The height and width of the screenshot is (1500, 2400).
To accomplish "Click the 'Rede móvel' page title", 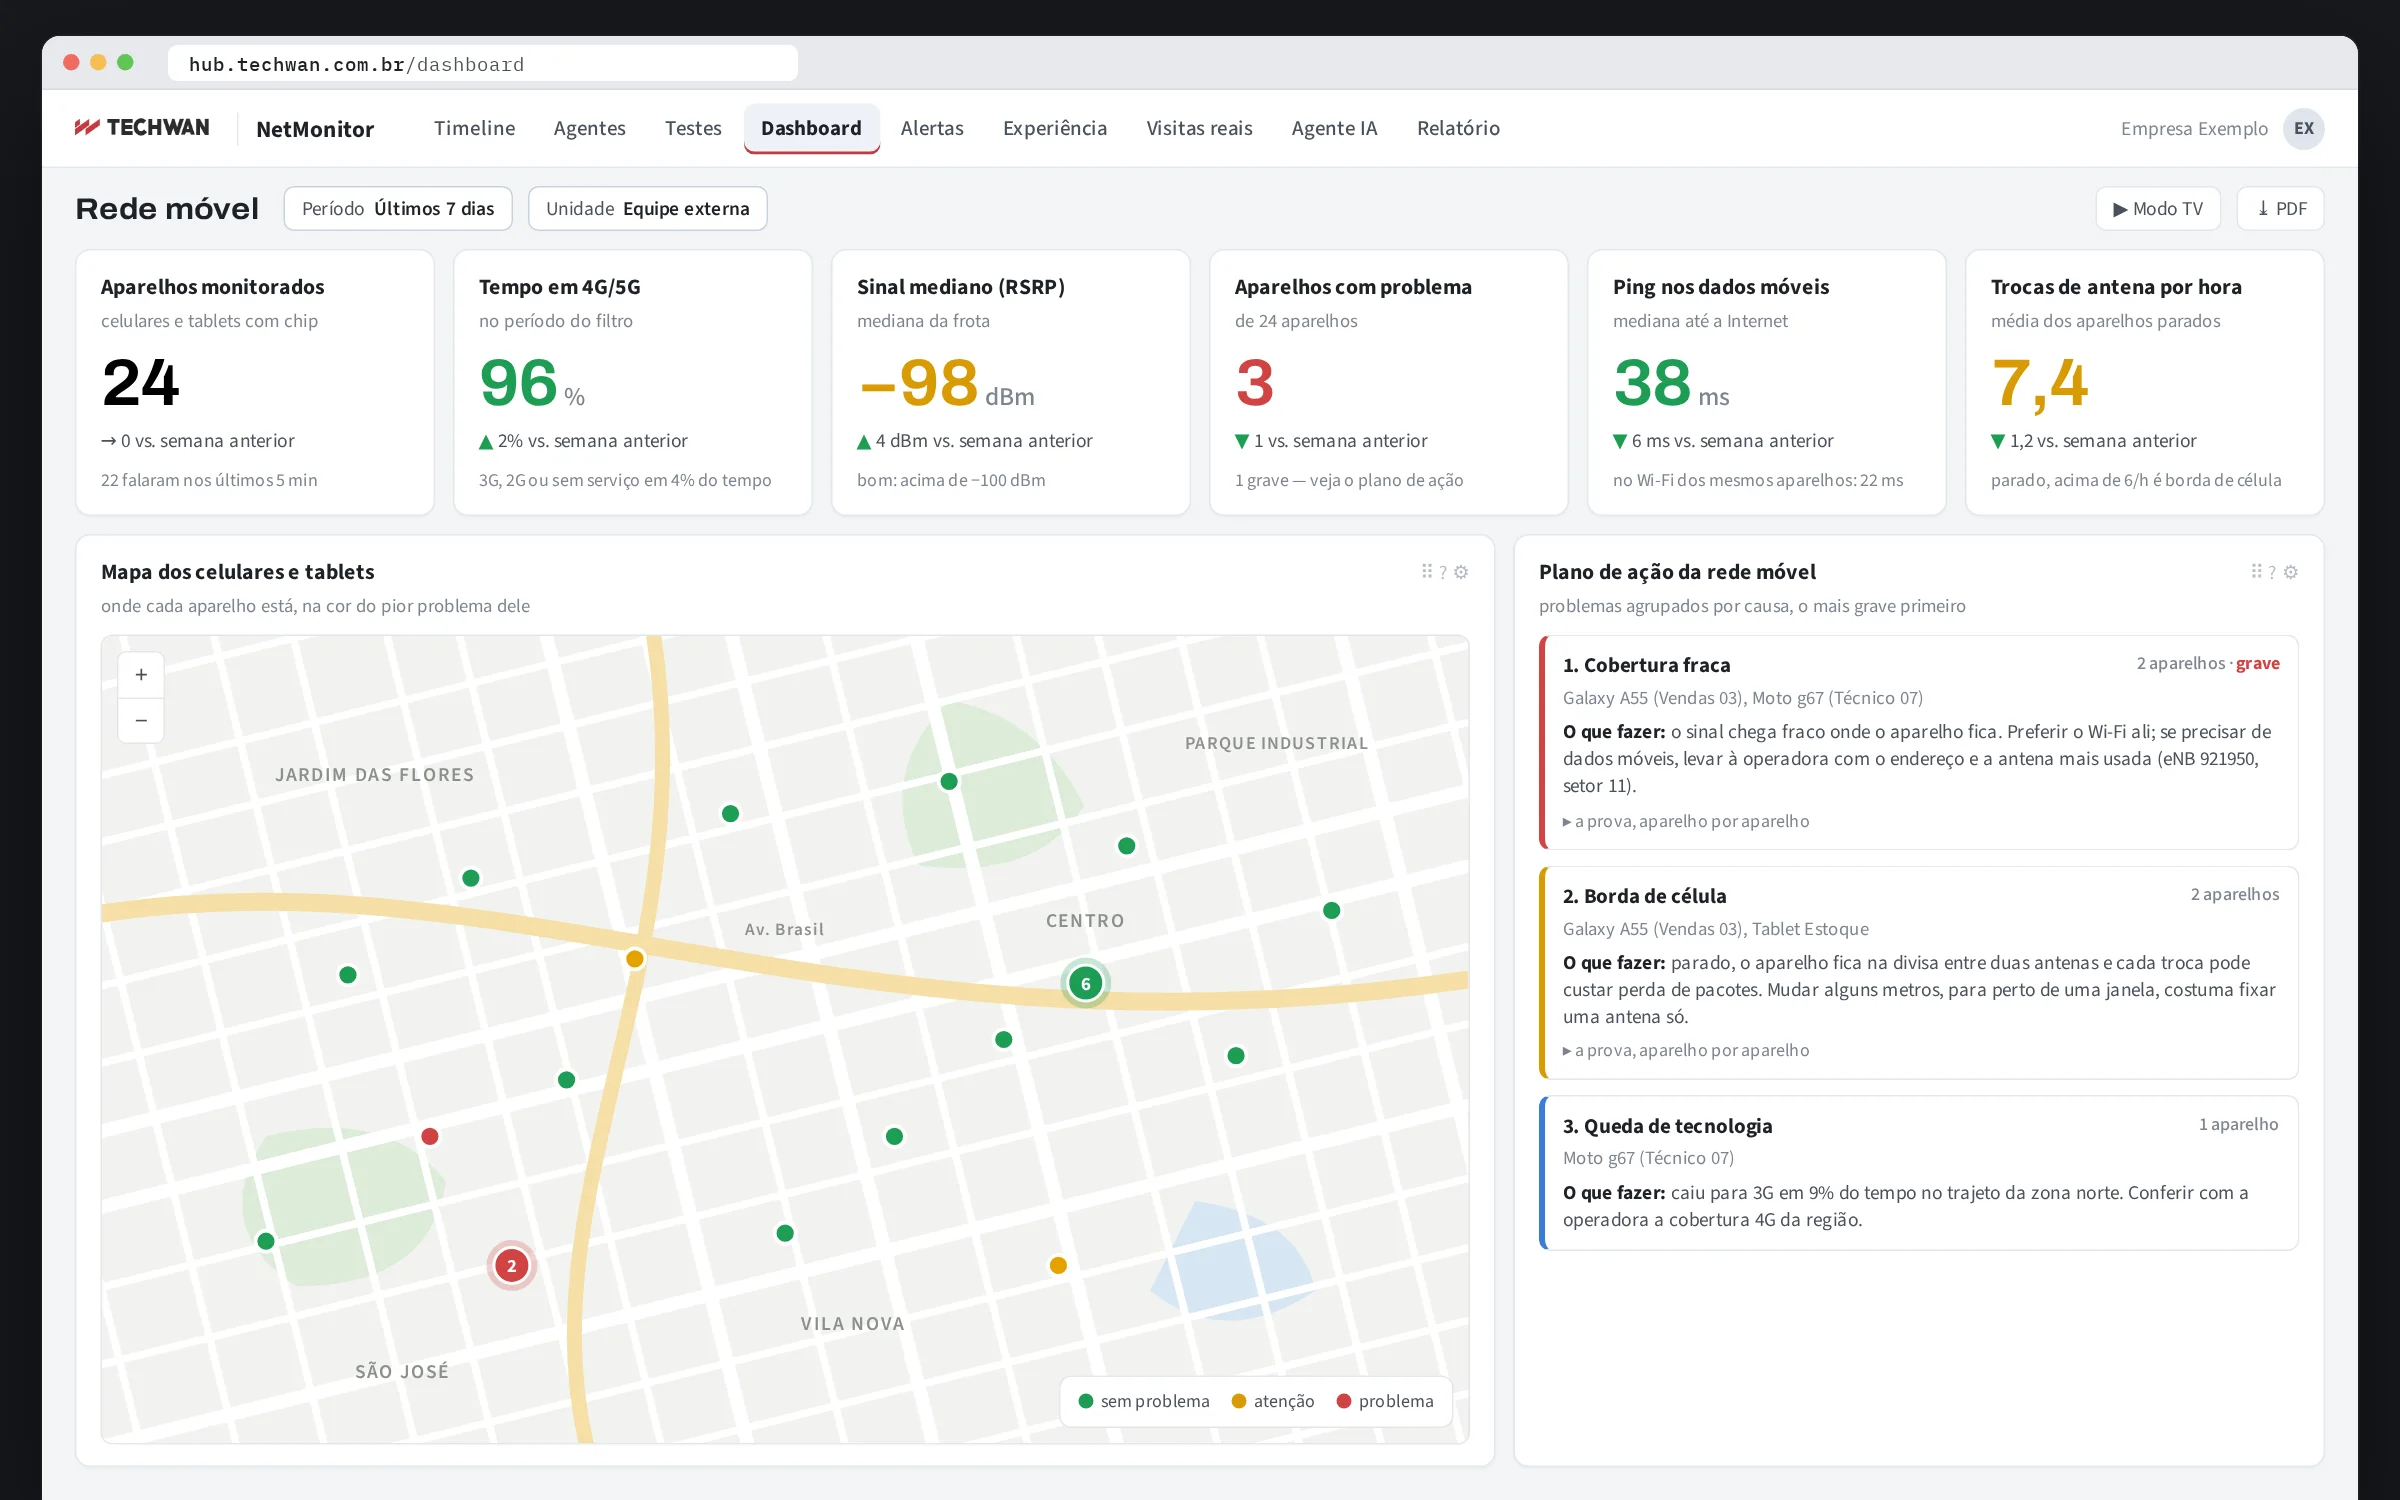I will tap(167, 209).
